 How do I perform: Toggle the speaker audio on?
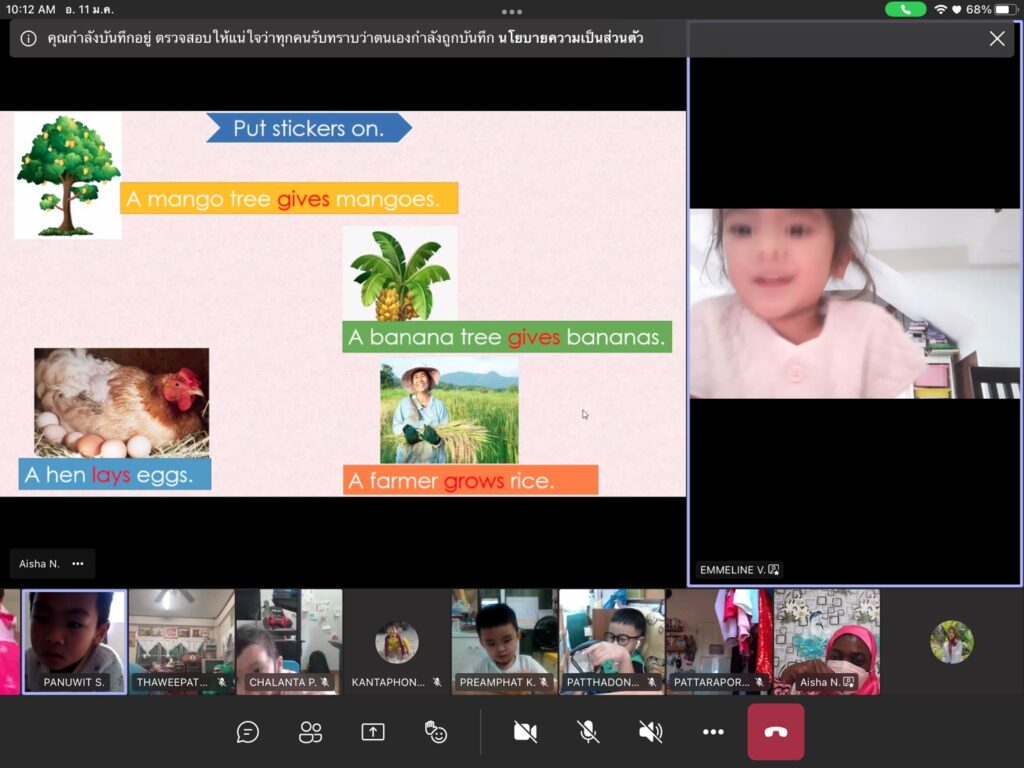[651, 732]
